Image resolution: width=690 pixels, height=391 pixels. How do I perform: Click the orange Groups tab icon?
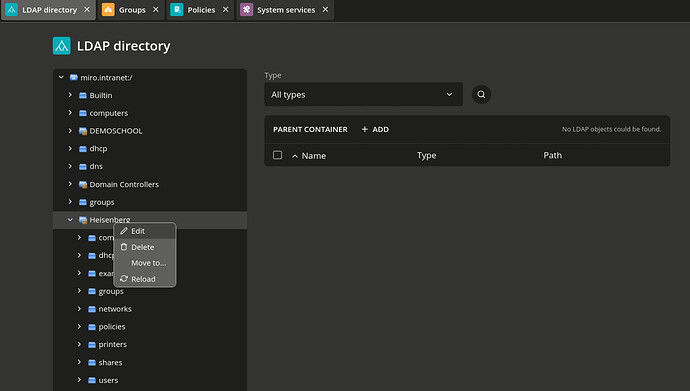108,10
